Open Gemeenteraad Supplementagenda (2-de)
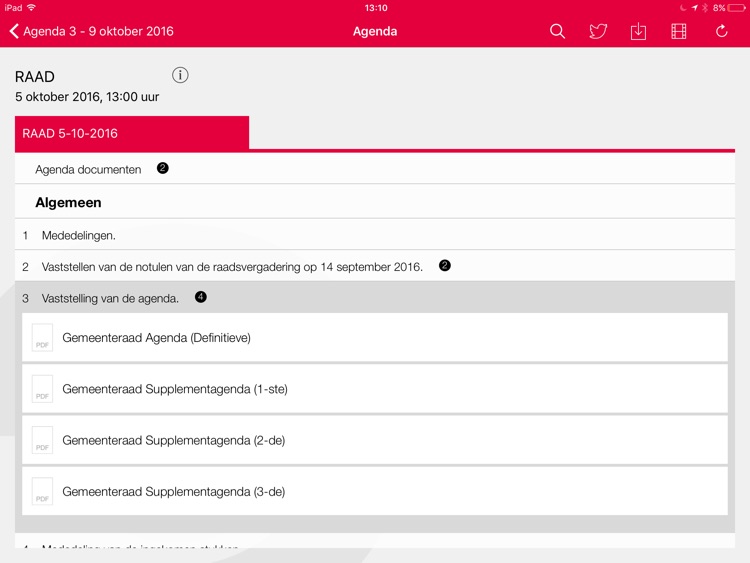 (375, 440)
